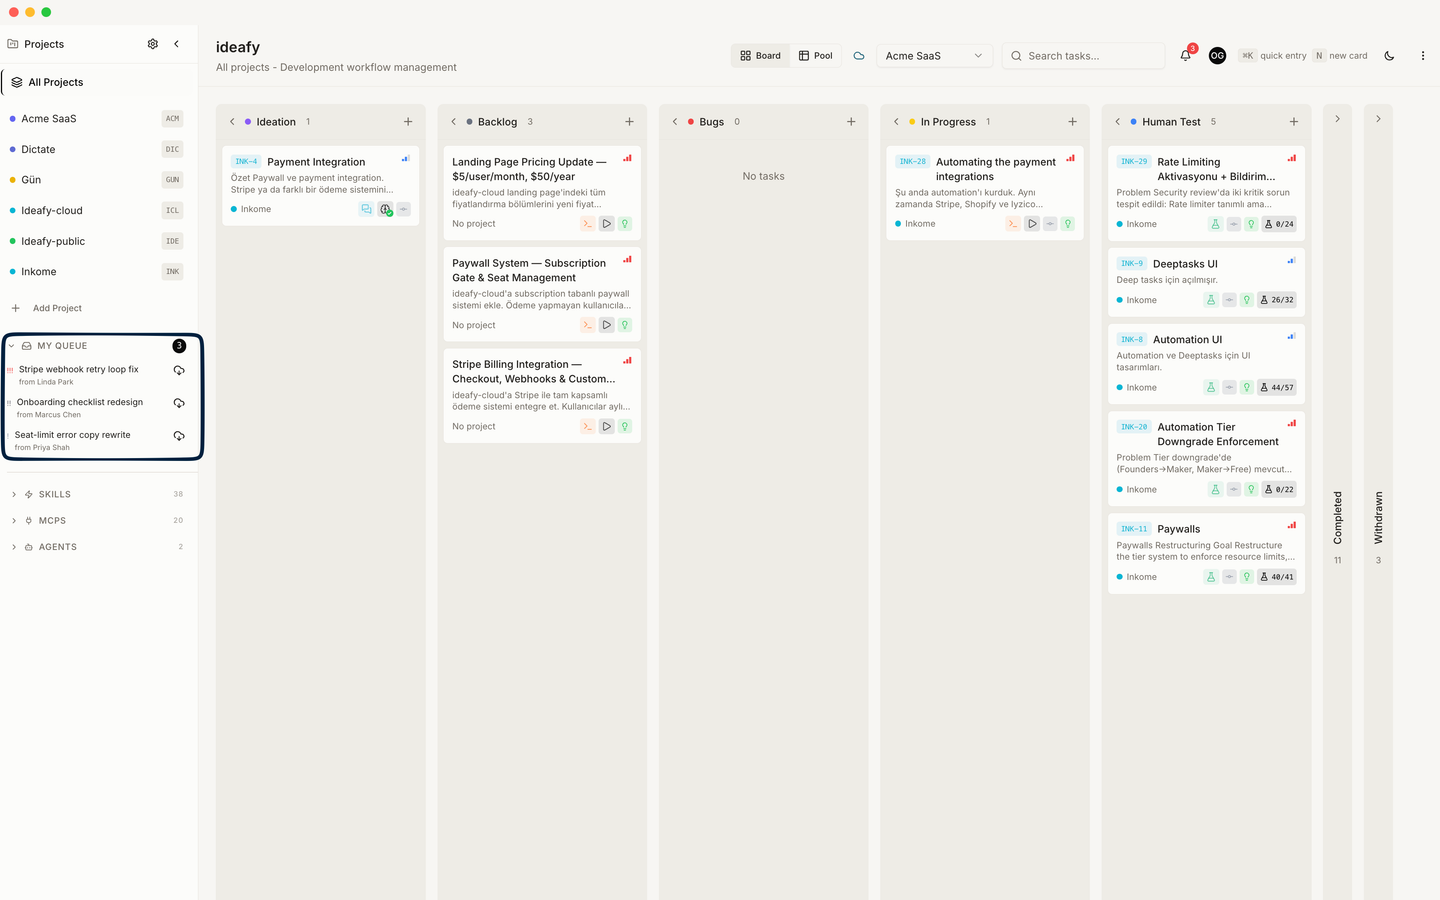Click commit icon on Automating the payment integrations card
1440x900 pixels.
pyautogui.click(x=1050, y=224)
